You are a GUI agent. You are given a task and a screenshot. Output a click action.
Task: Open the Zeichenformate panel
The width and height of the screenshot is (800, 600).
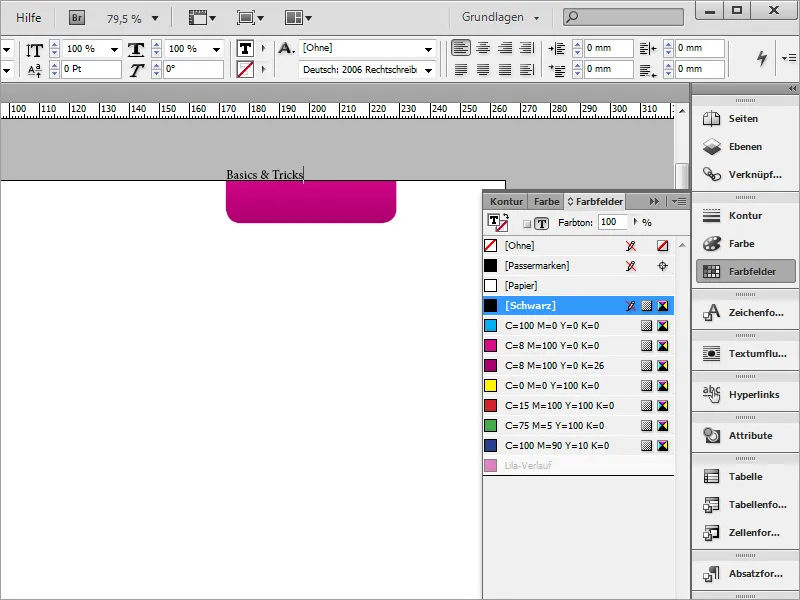click(x=745, y=313)
